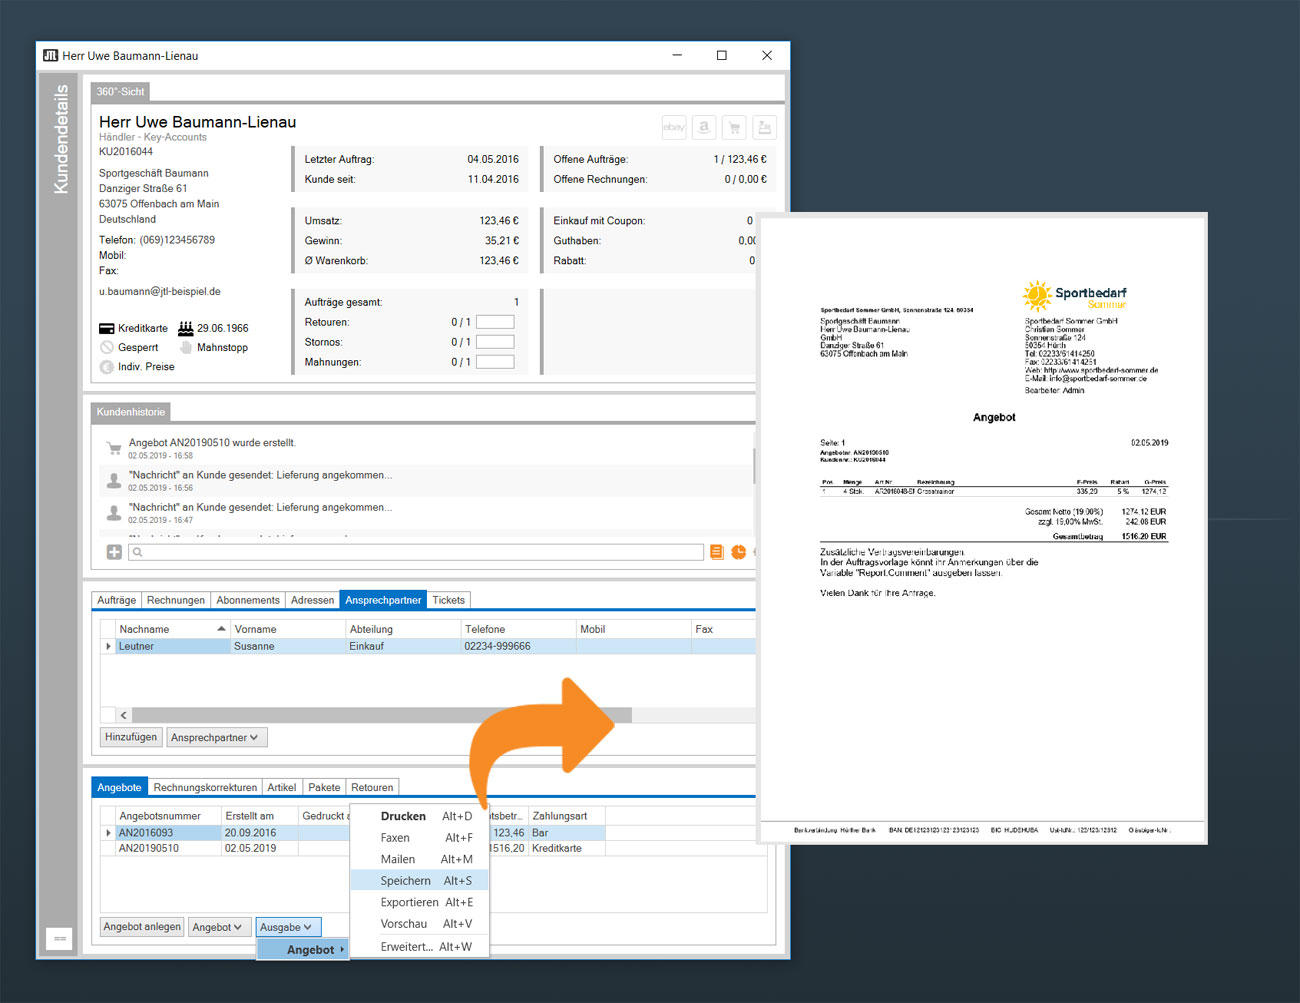Click the orange clock icon in Kundenhistorie
1300x1003 pixels.
pyautogui.click(x=738, y=552)
